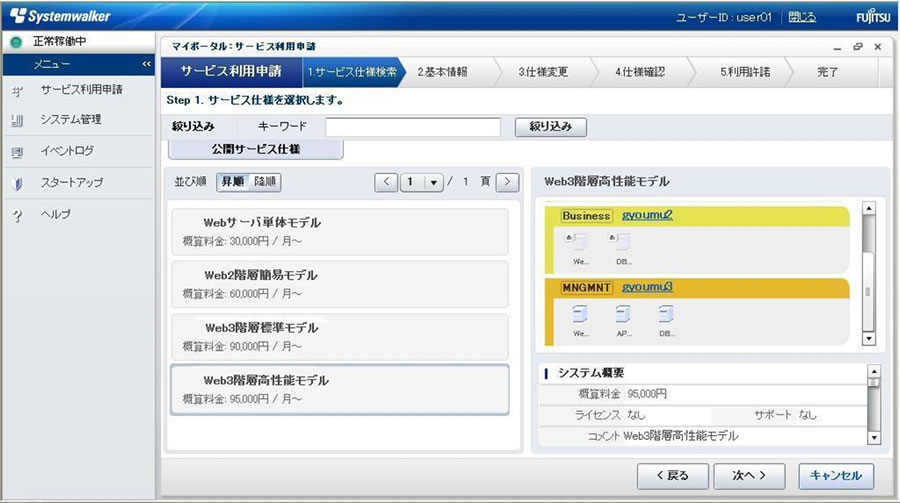The width and height of the screenshot is (900, 503).
Task: Toggle sort order to 降順 (descending)
Action: 265,182
